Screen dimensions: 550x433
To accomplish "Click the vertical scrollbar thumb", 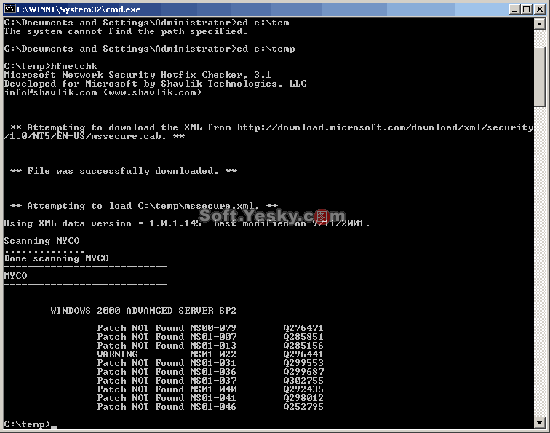I will (540, 76).
